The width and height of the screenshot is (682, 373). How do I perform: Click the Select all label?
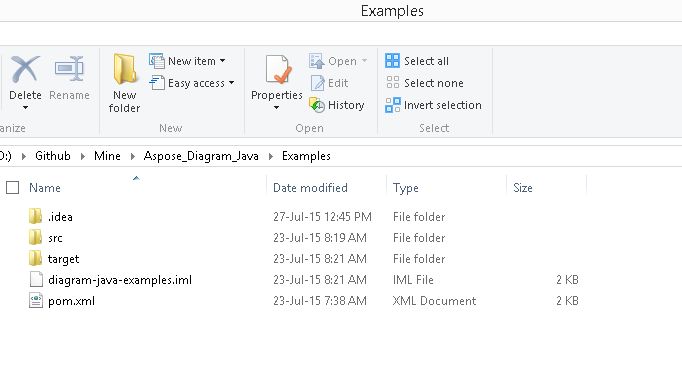click(x=426, y=61)
